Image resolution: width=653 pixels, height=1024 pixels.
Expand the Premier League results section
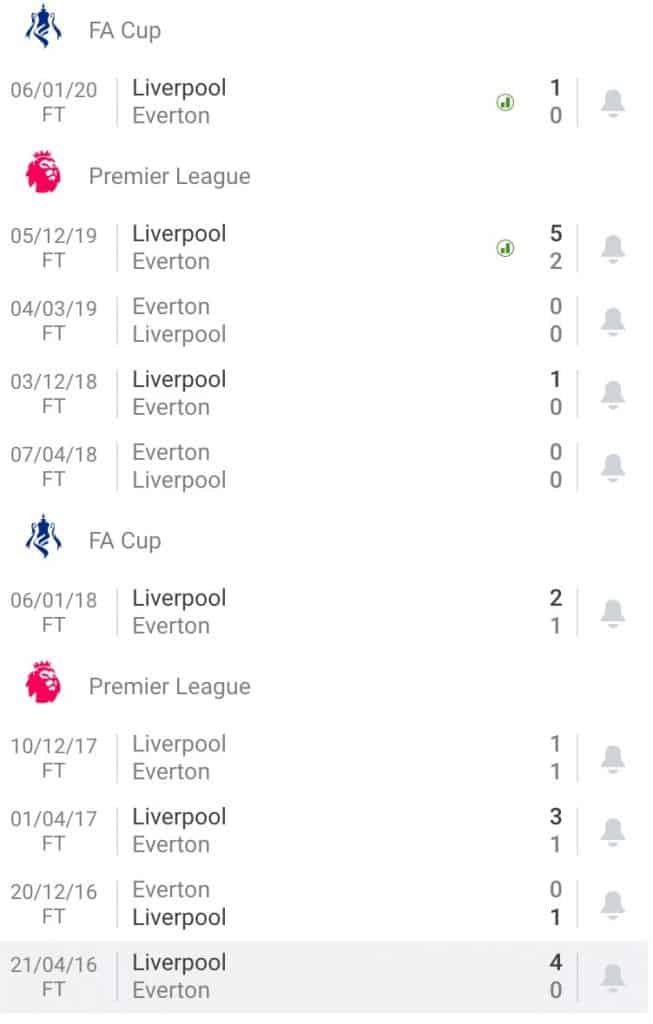point(169,176)
